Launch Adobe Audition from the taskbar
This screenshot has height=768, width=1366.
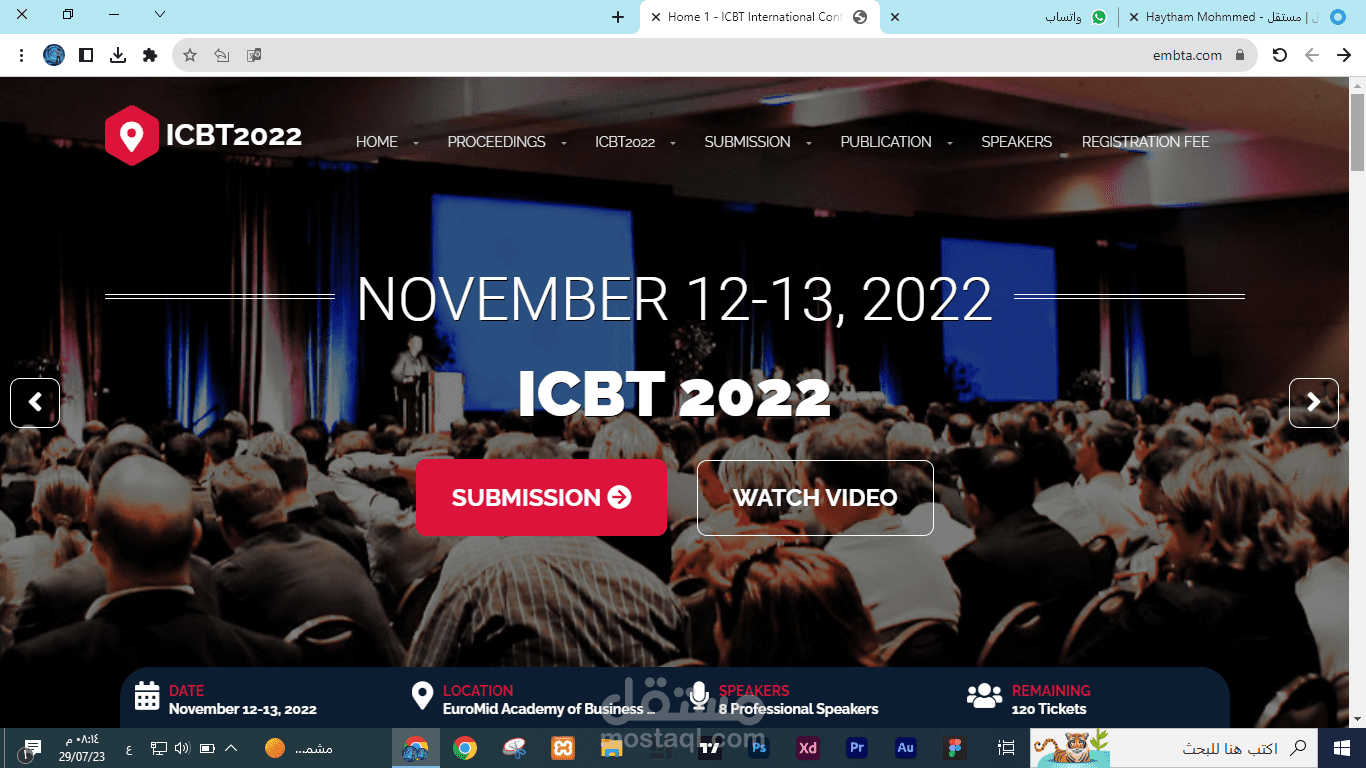(x=906, y=748)
